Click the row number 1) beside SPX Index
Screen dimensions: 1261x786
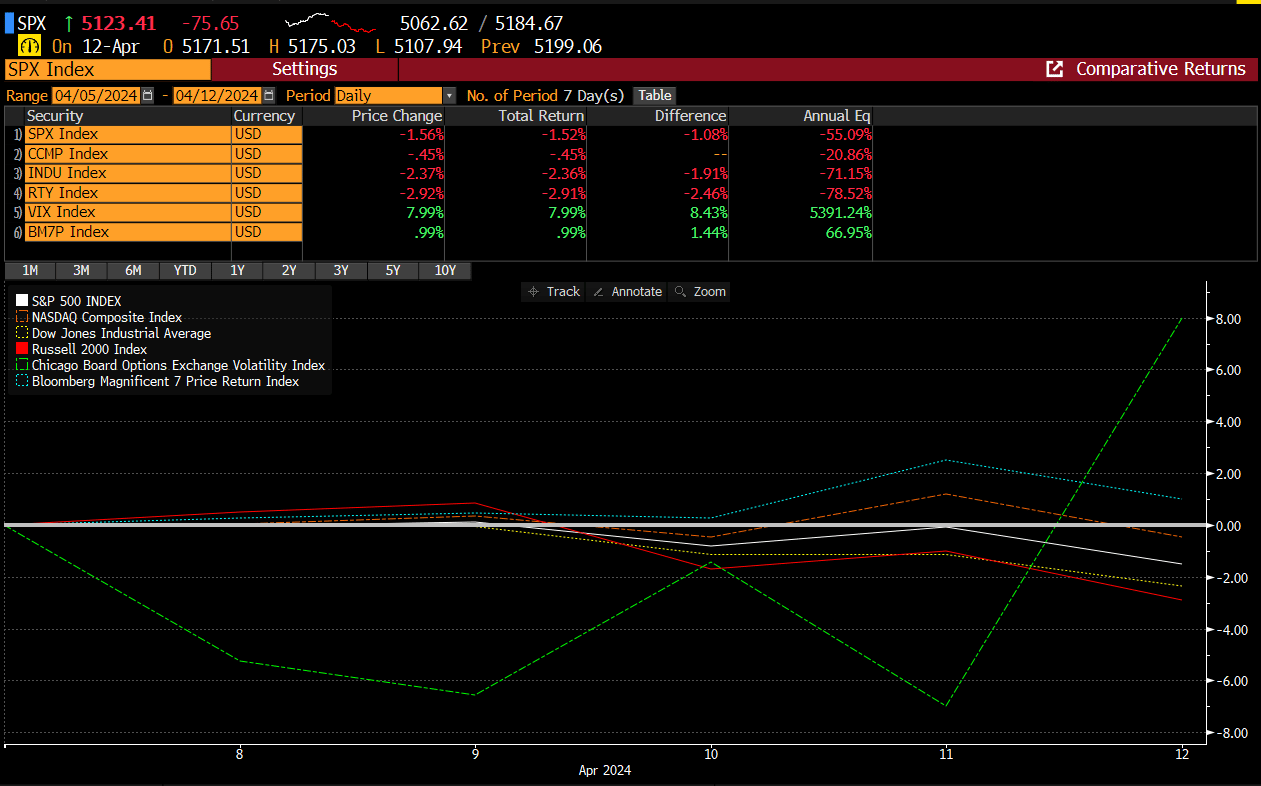point(16,134)
